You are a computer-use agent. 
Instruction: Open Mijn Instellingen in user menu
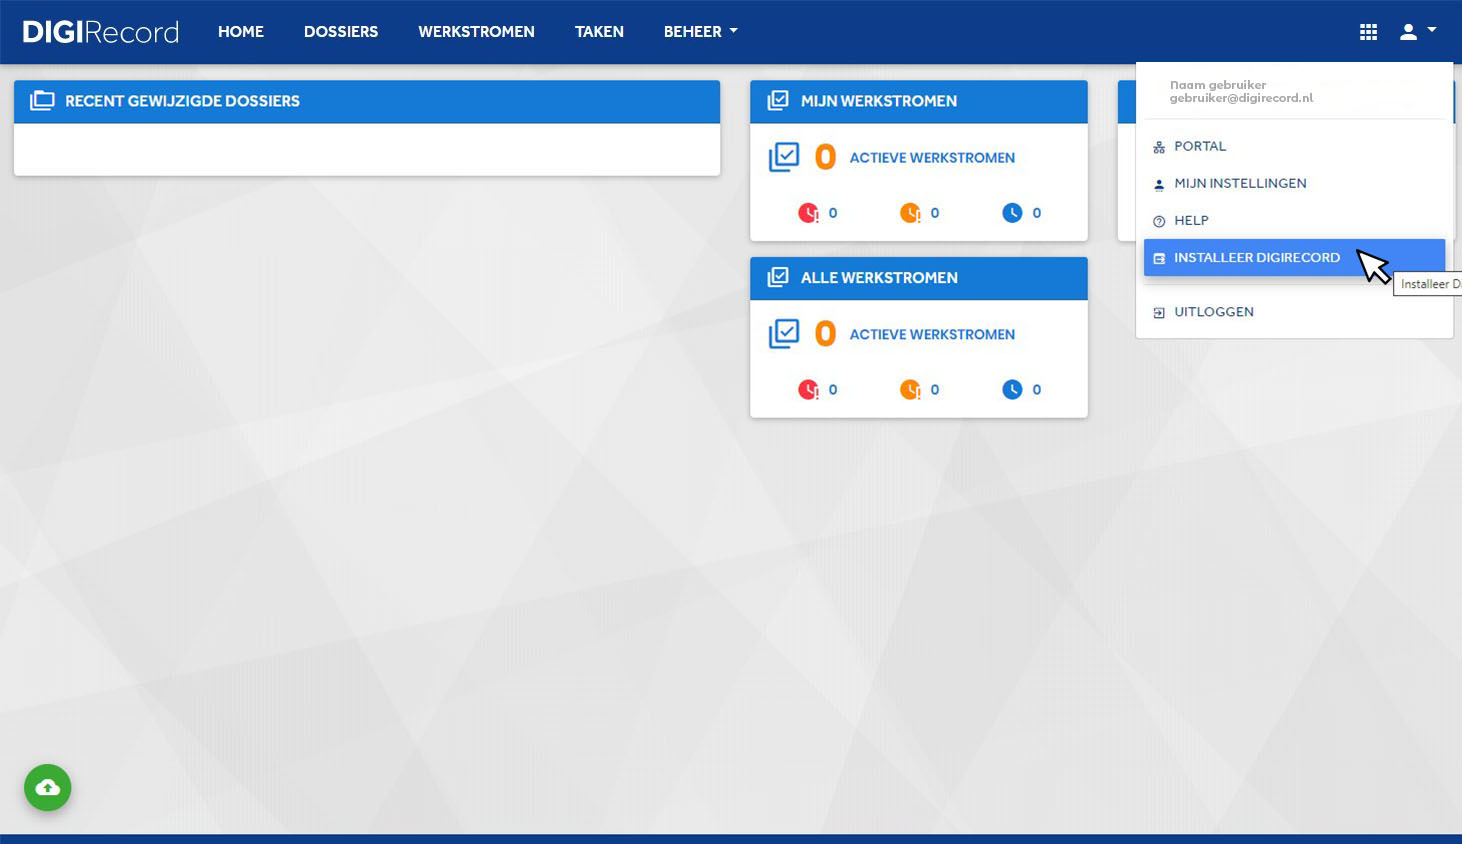click(x=1294, y=184)
